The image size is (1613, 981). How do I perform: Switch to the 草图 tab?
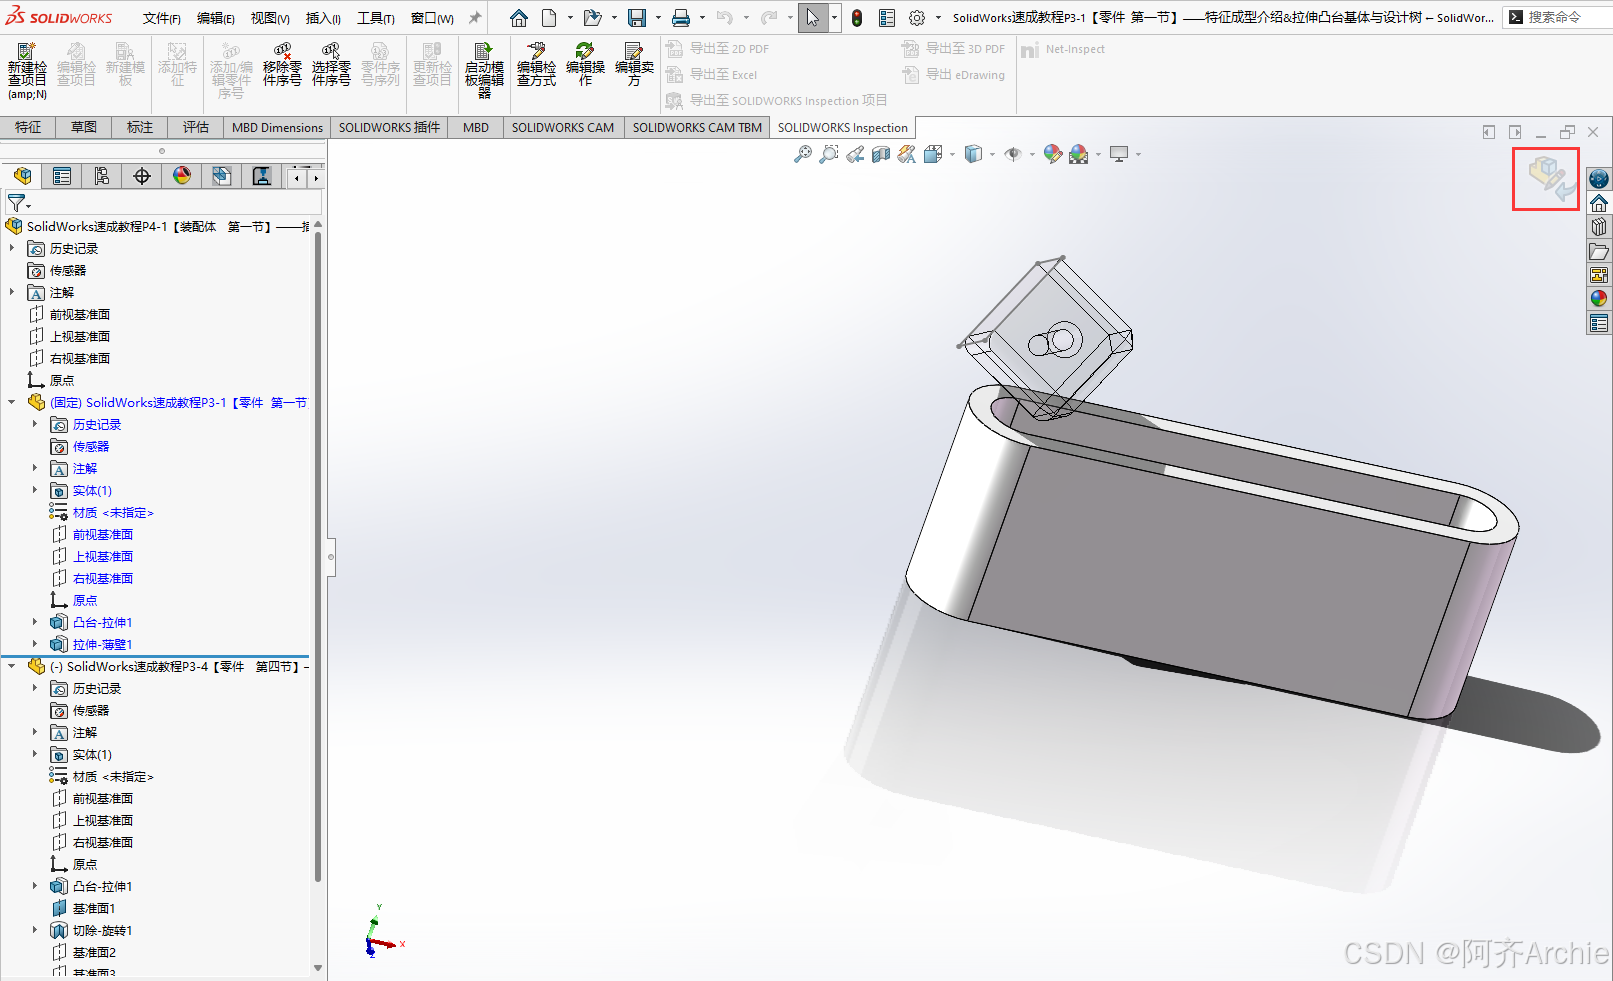pyautogui.click(x=84, y=127)
